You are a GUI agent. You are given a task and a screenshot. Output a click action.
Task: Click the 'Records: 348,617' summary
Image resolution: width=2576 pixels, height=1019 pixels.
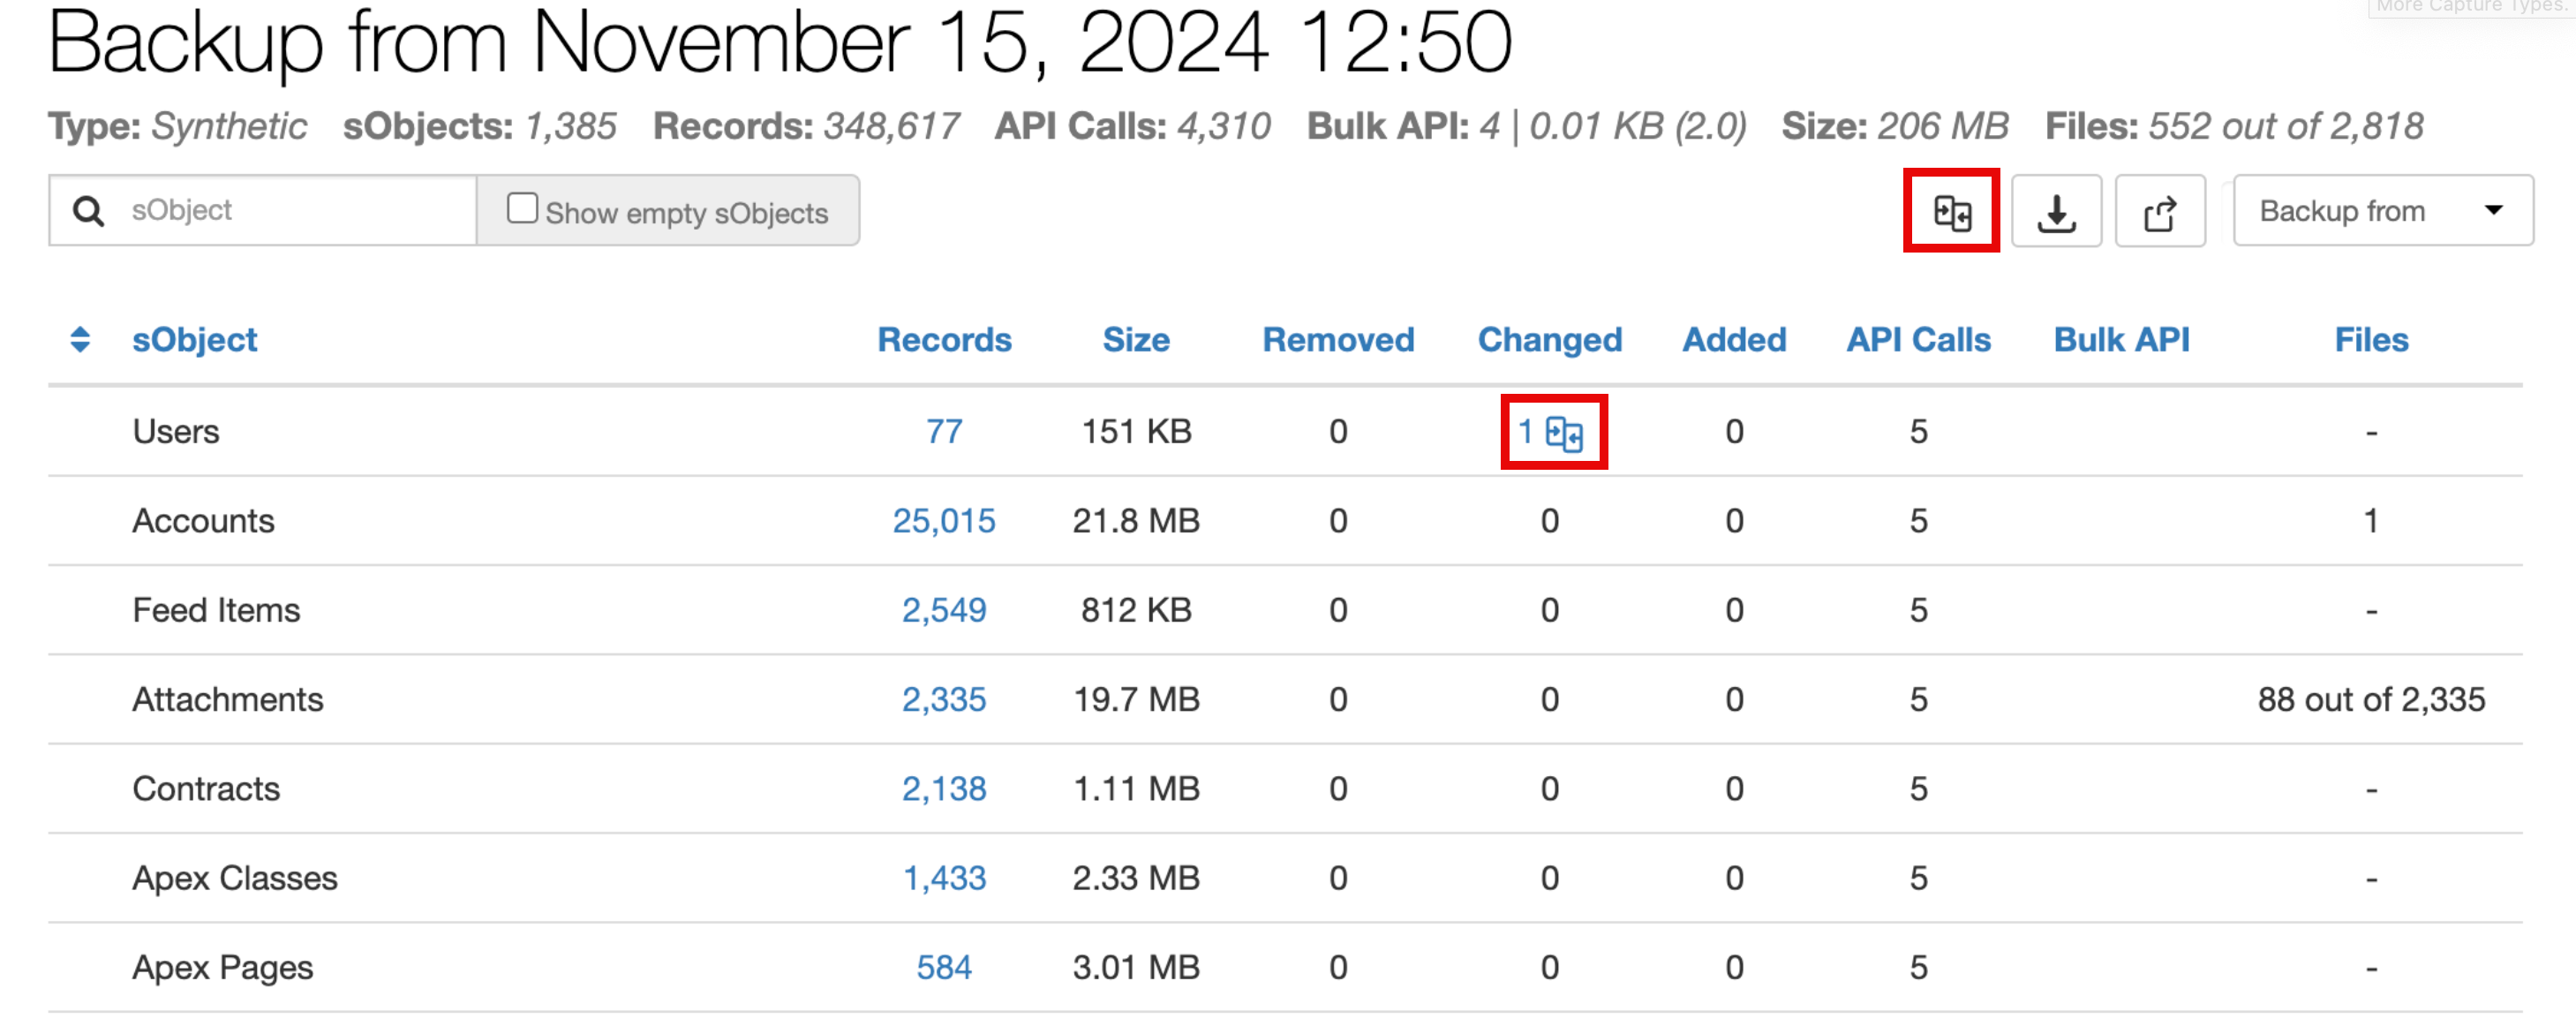tap(806, 126)
